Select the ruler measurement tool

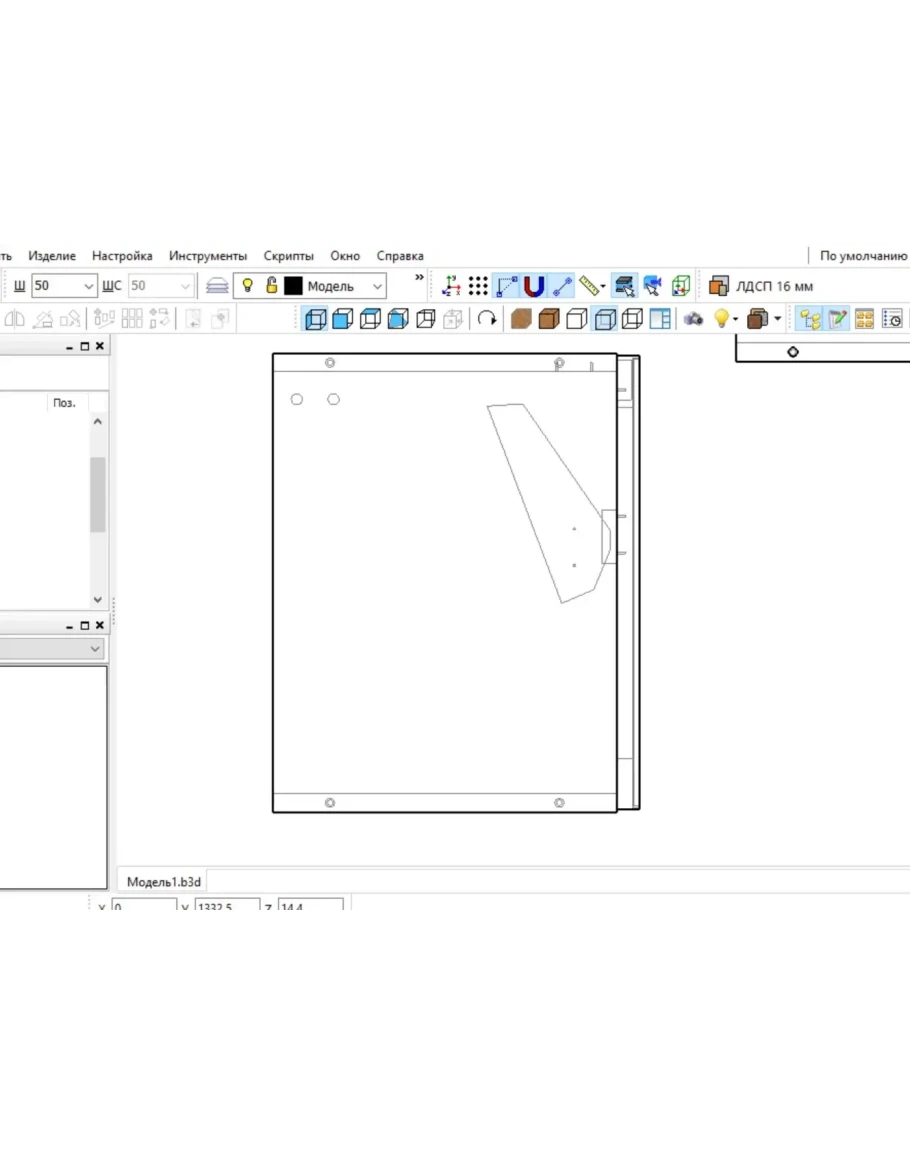tap(588, 286)
